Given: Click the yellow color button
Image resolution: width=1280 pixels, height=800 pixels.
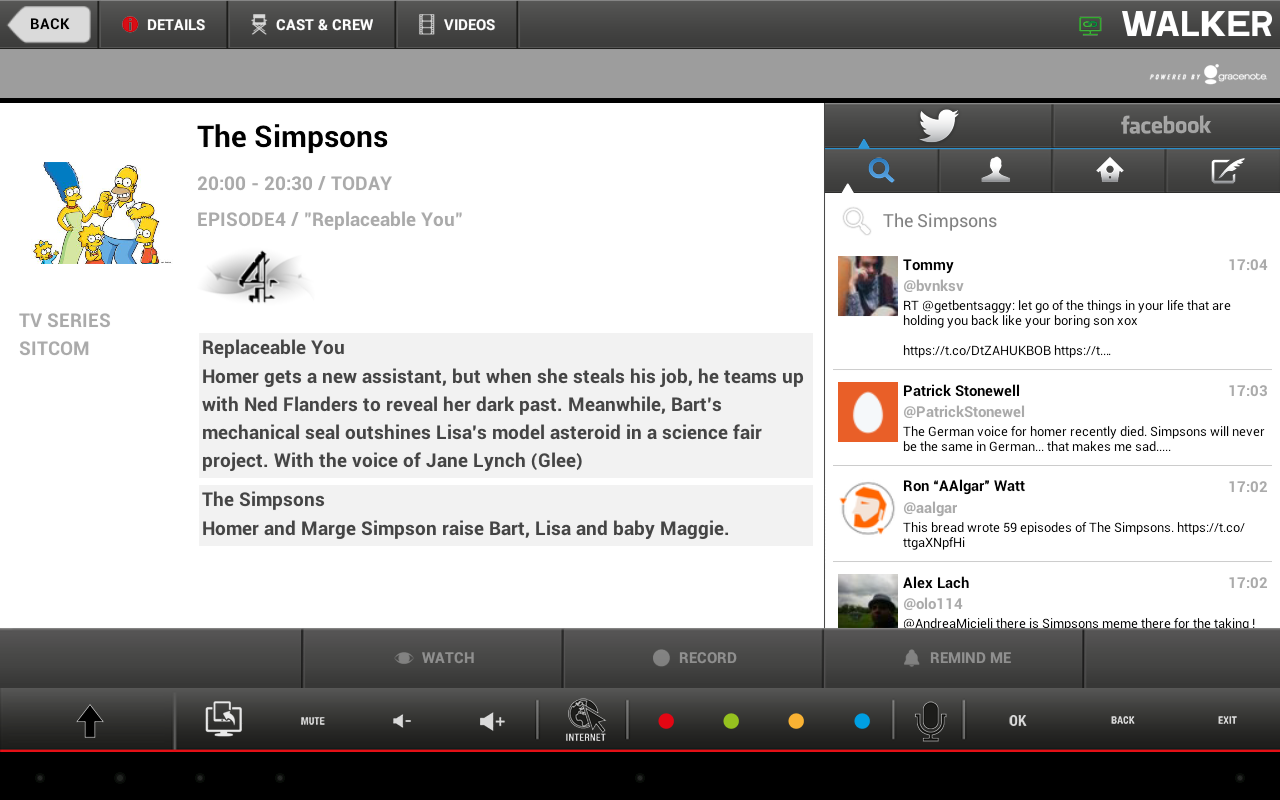Looking at the screenshot, I should pos(796,721).
